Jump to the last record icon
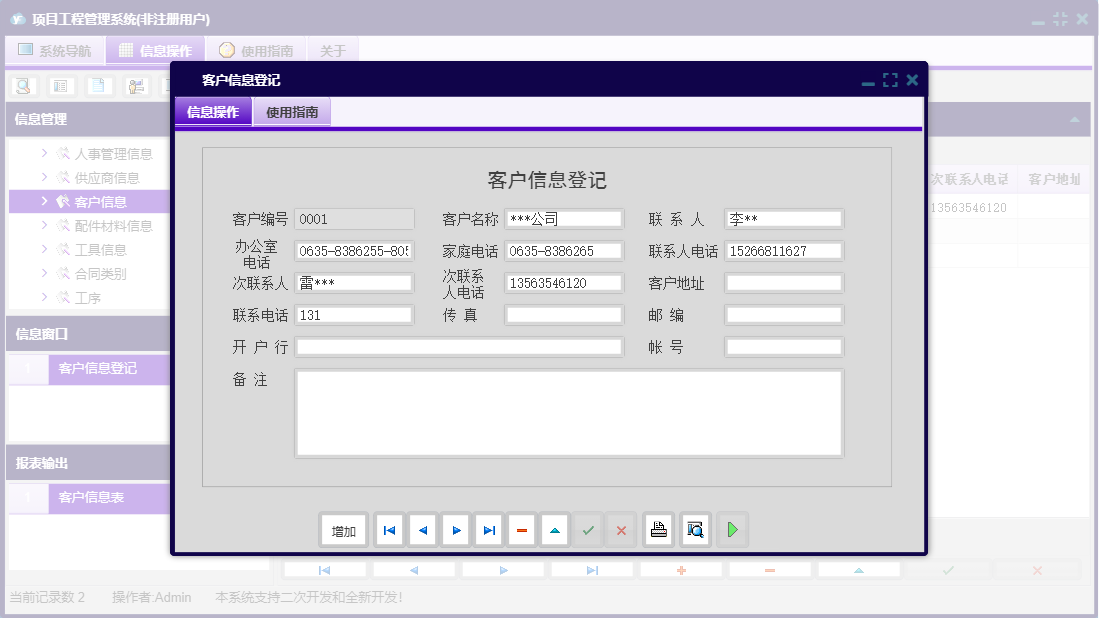The image size is (1099, 618). [x=489, y=529]
